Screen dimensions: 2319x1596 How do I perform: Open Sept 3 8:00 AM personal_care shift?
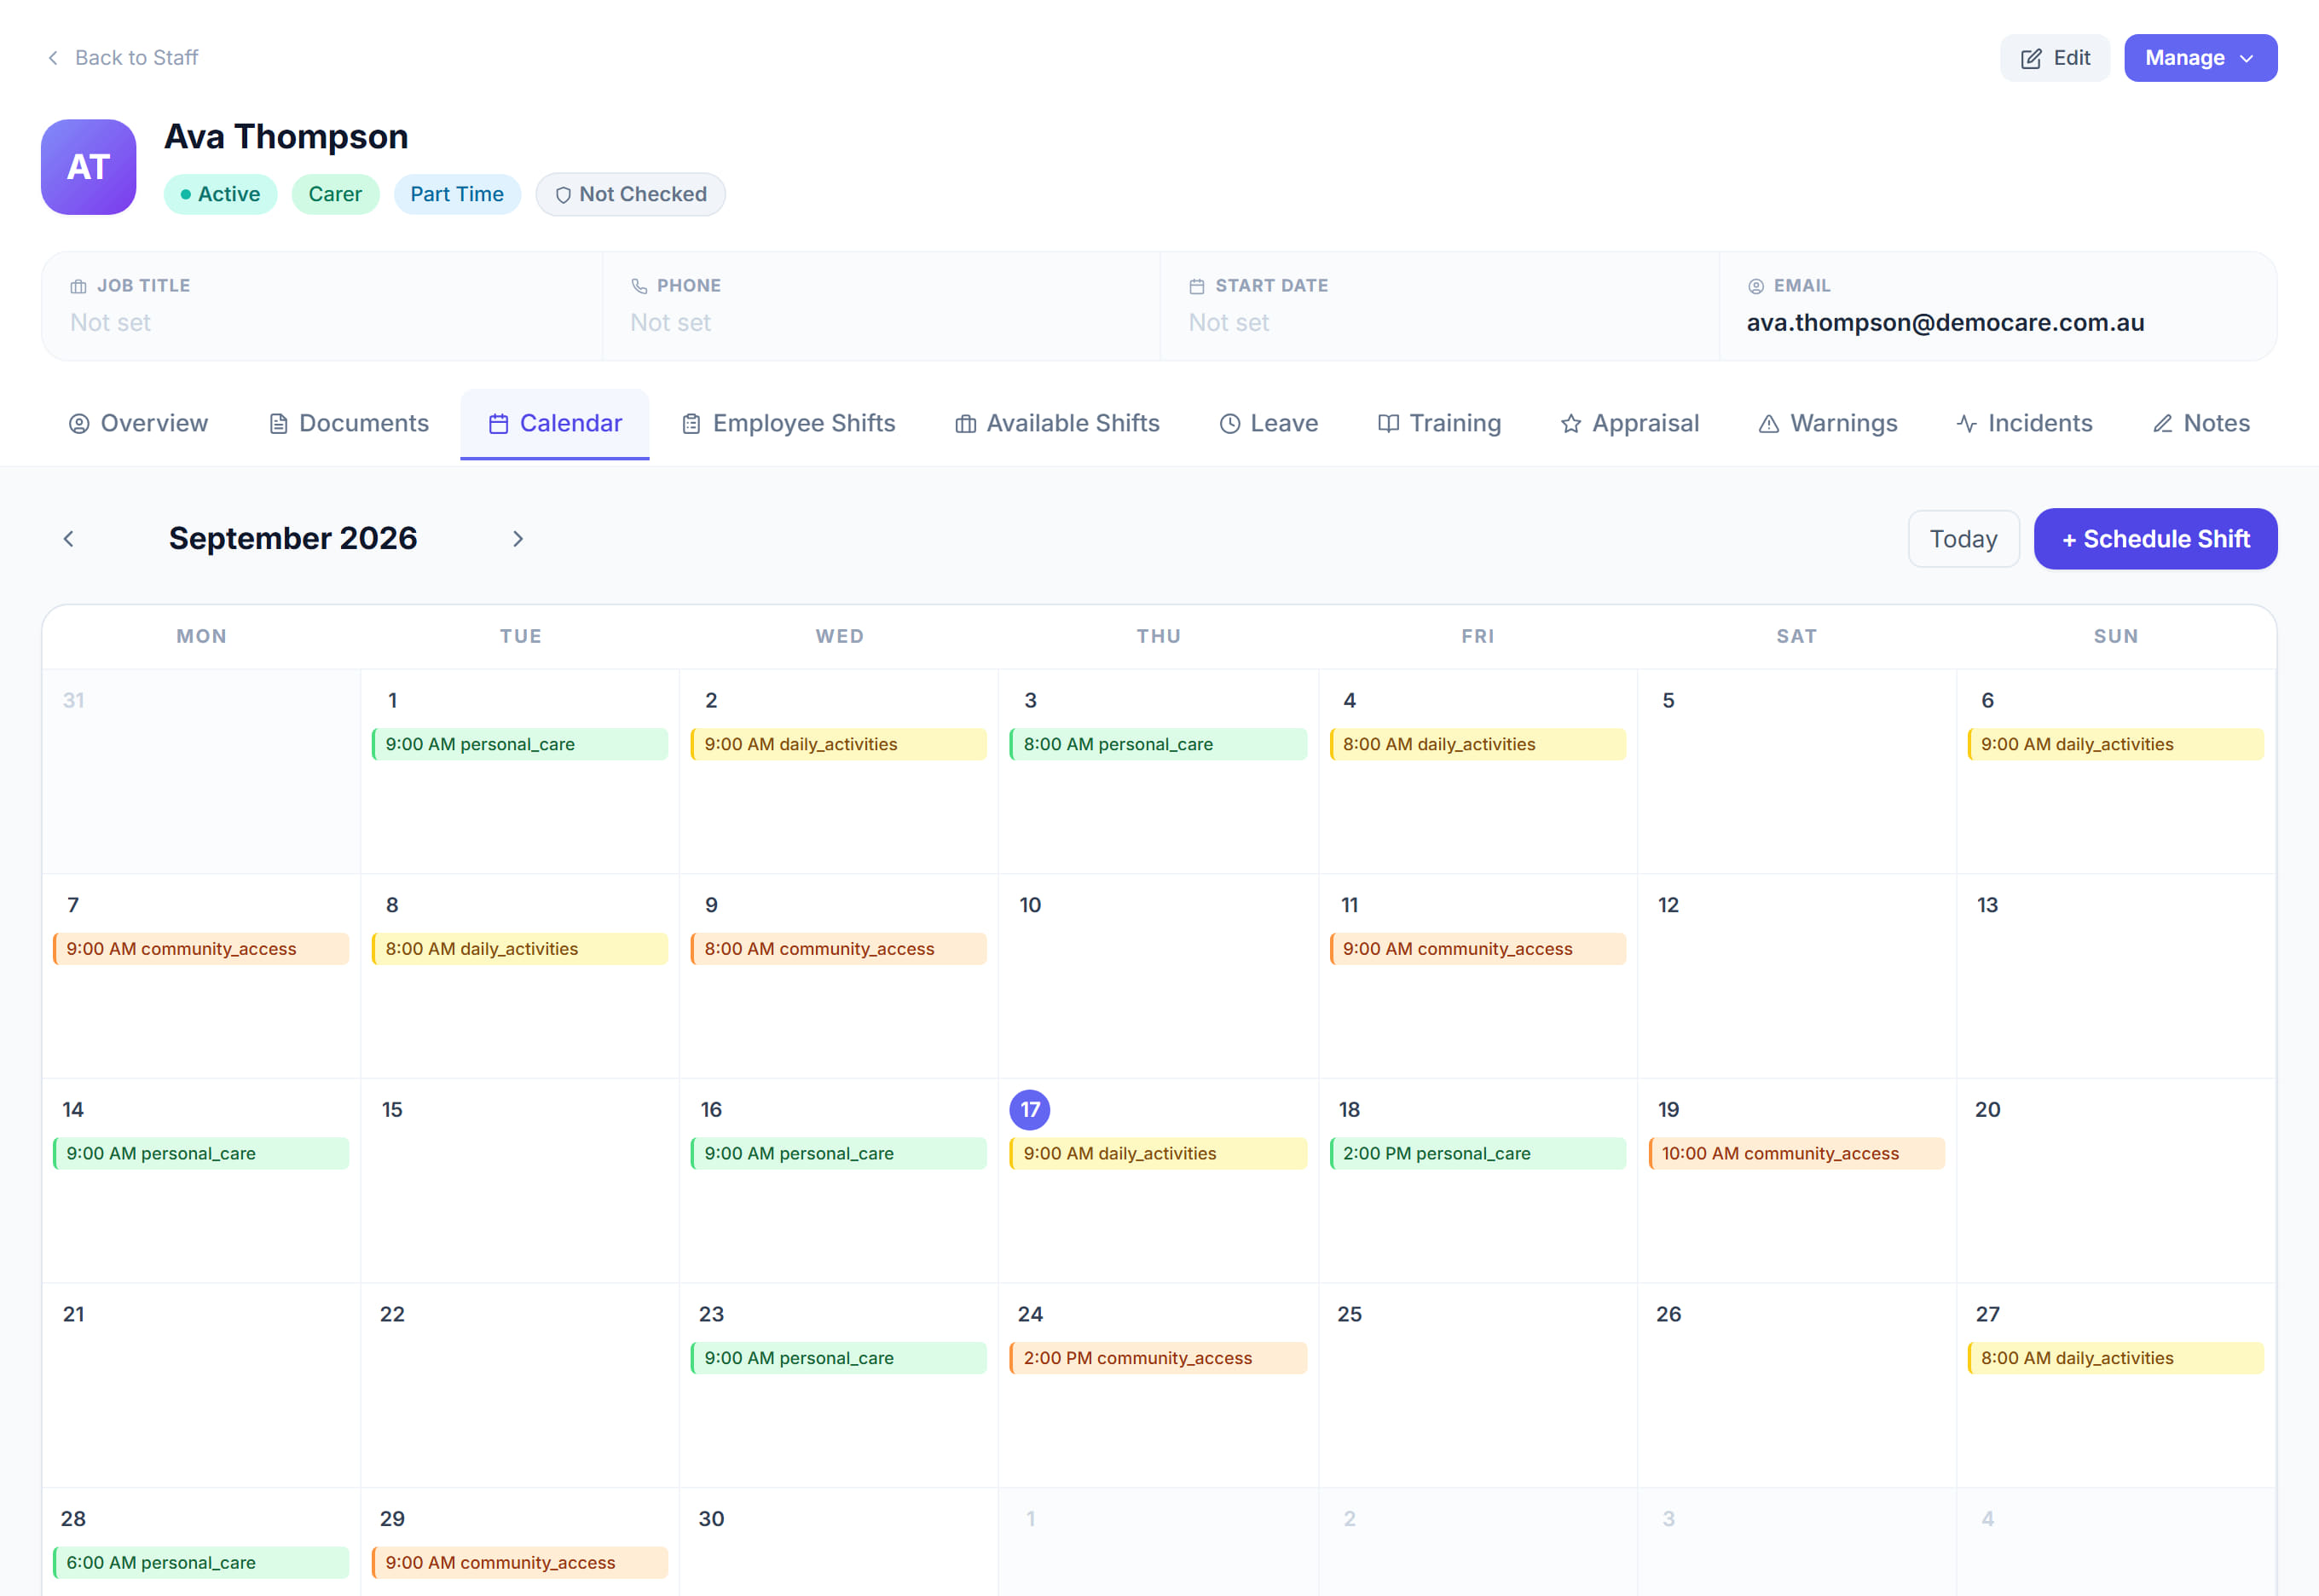1157,744
